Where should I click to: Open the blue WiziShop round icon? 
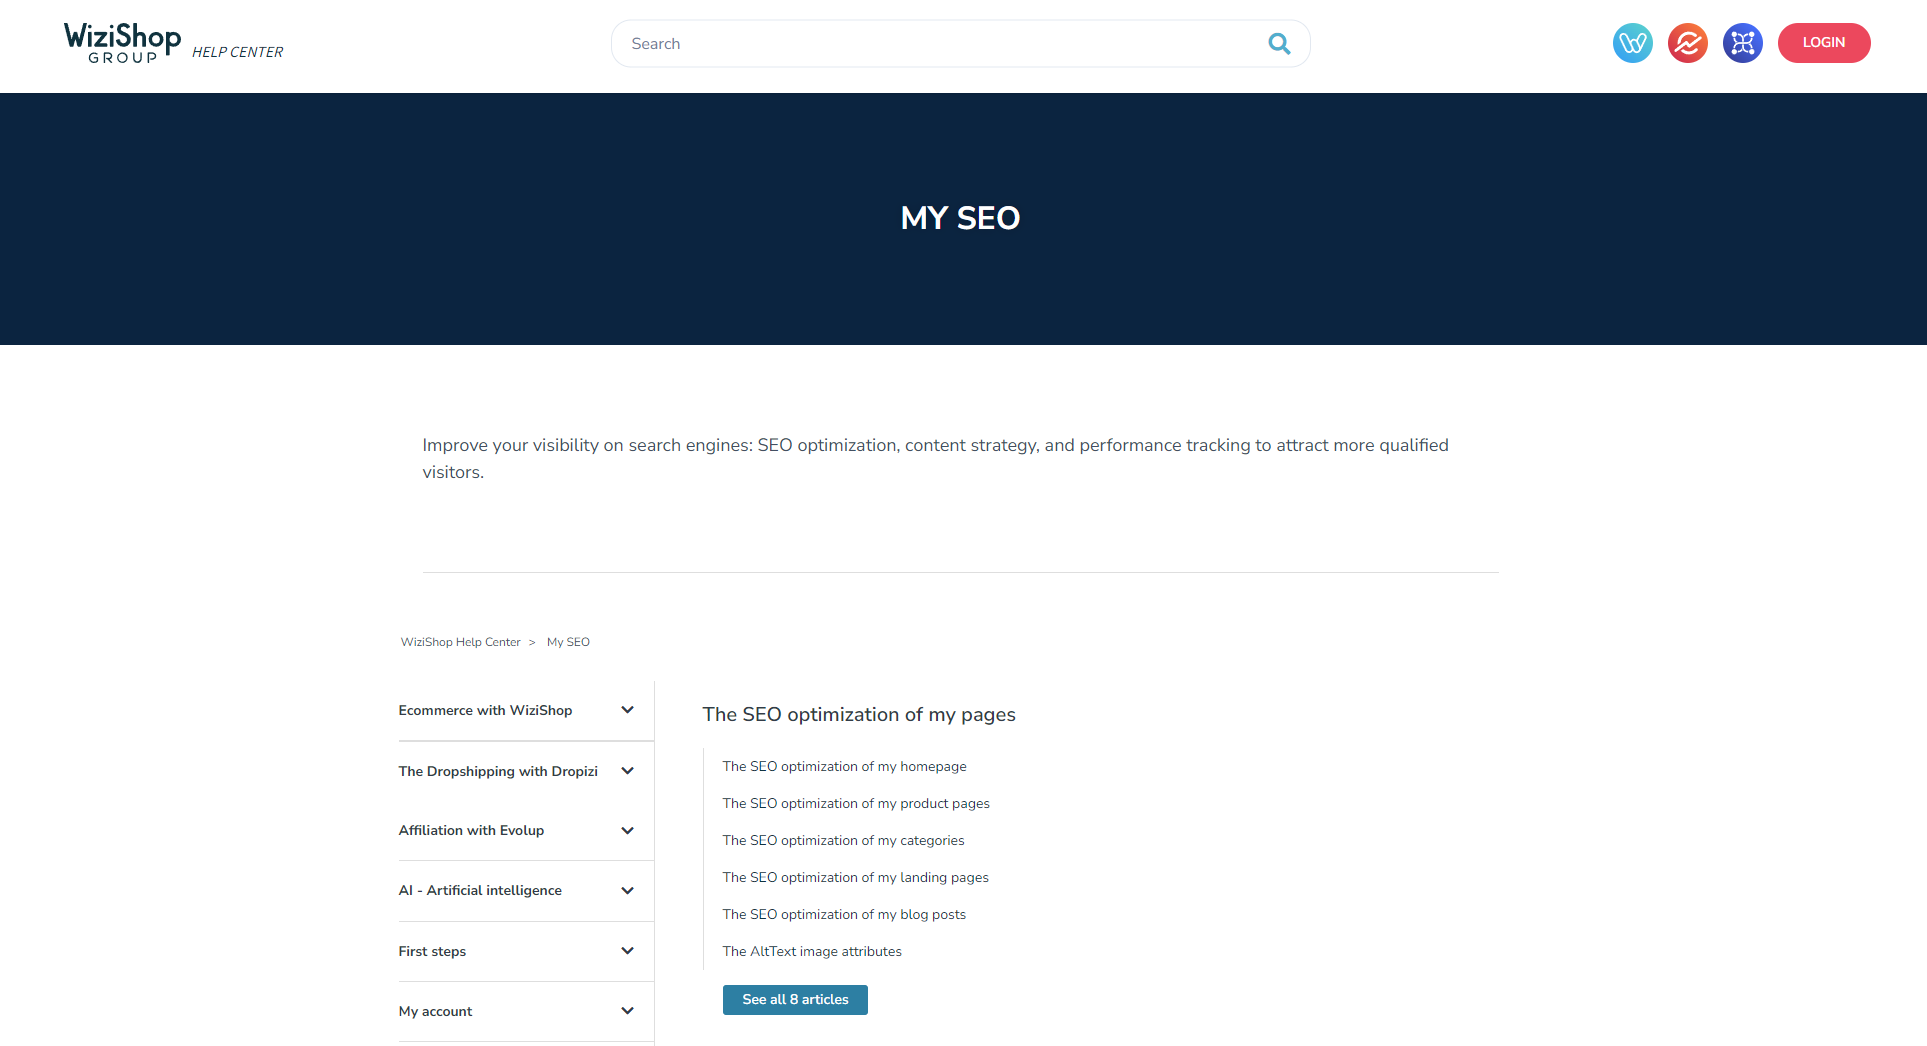point(1632,43)
